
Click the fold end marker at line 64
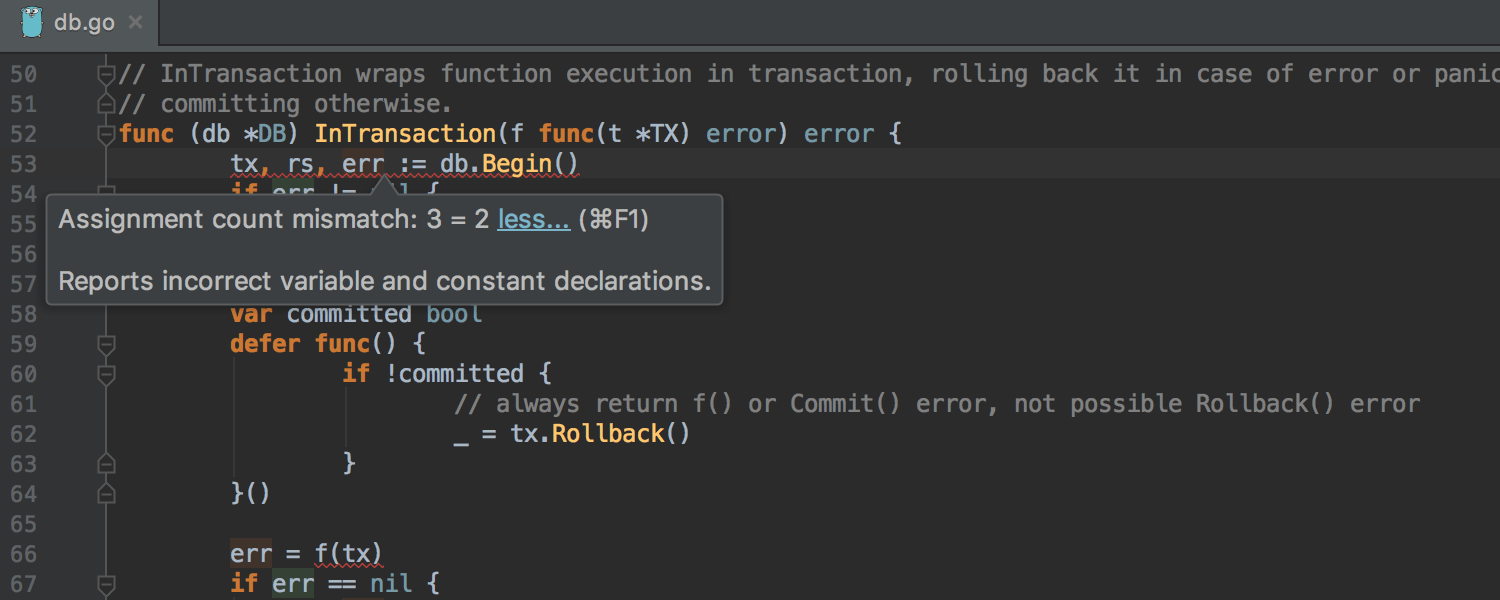tap(106, 494)
